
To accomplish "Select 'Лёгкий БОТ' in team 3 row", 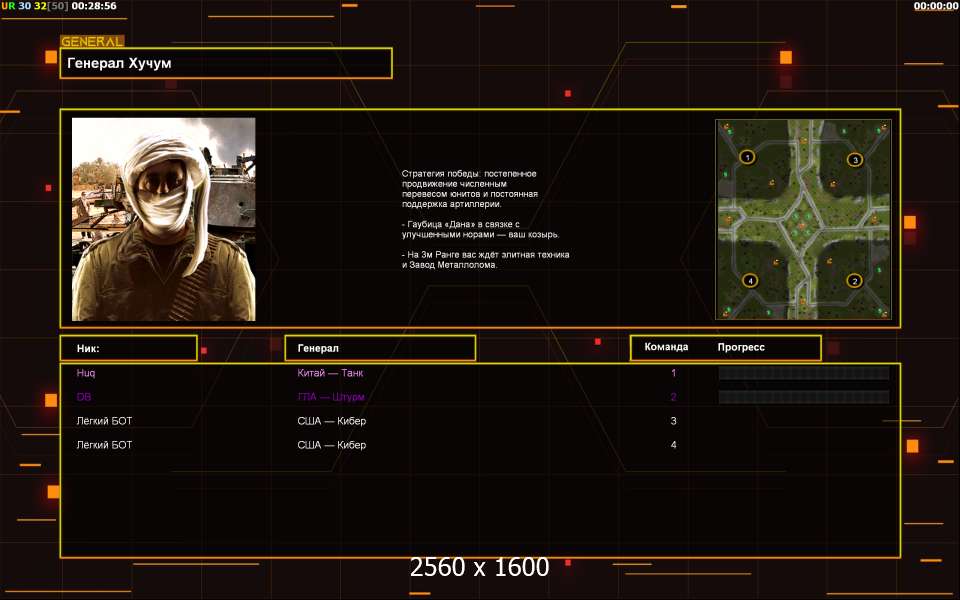I will click(104, 421).
